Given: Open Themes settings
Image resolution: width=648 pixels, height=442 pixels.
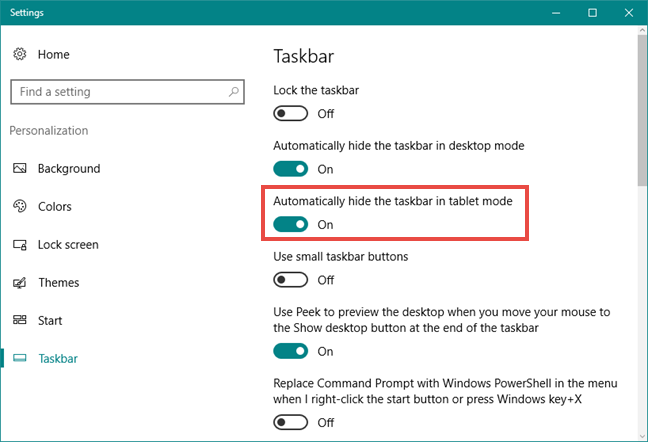Looking at the screenshot, I should (59, 283).
